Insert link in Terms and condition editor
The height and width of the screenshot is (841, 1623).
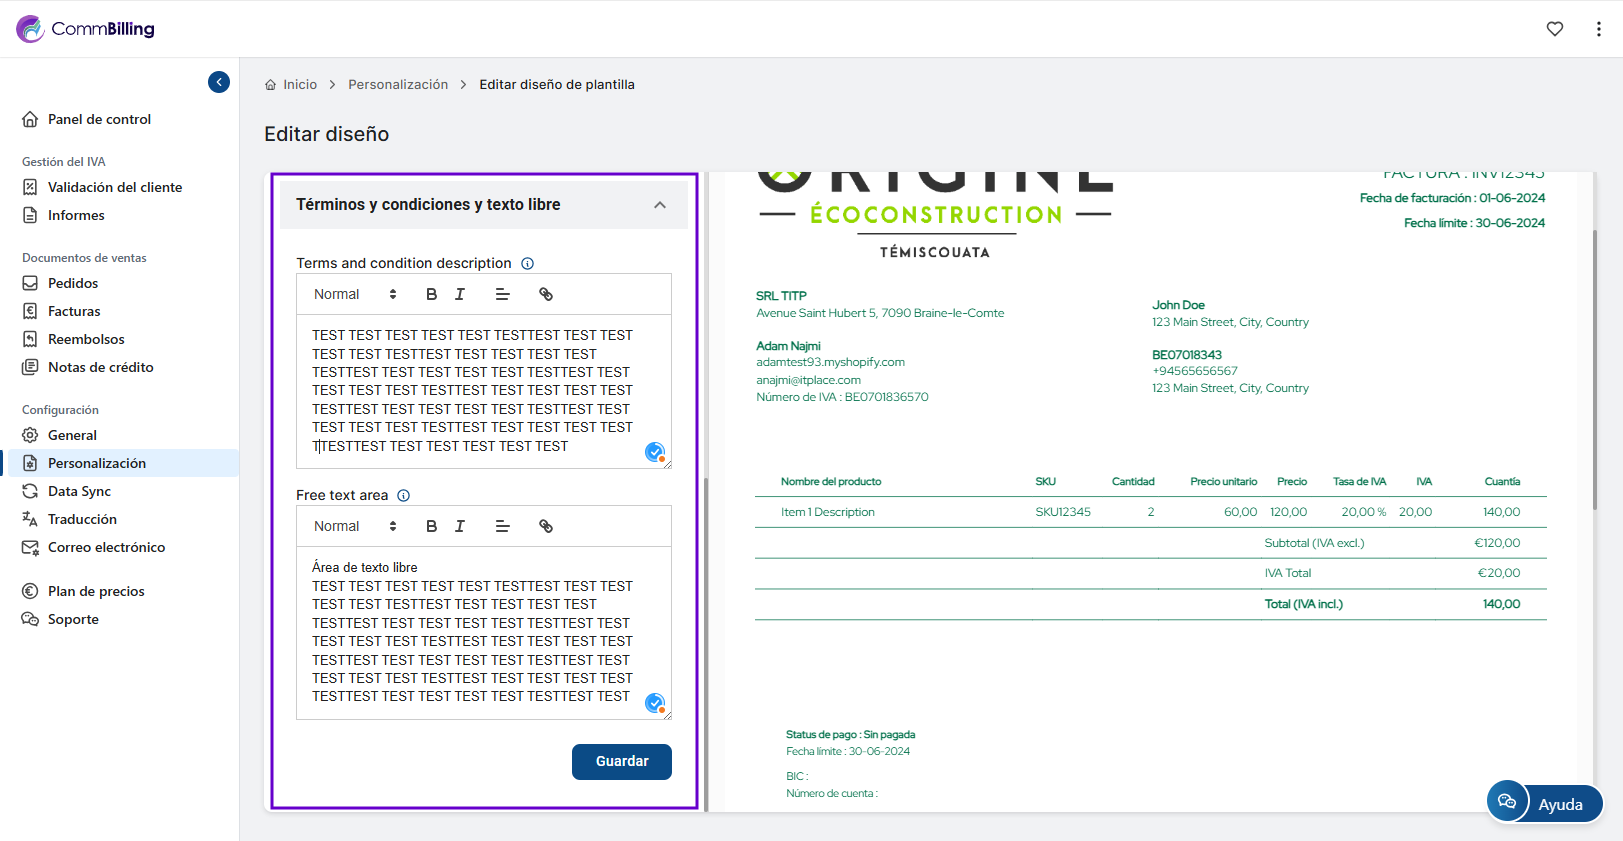coord(546,294)
